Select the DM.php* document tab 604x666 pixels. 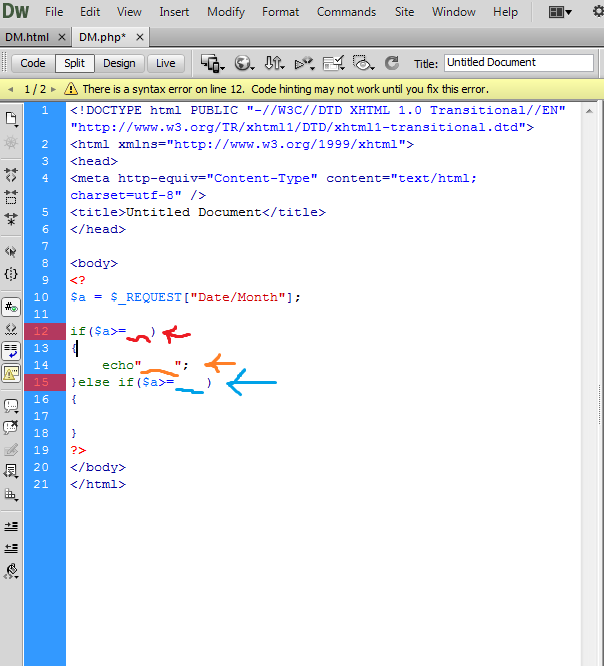click(x=102, y=37)
